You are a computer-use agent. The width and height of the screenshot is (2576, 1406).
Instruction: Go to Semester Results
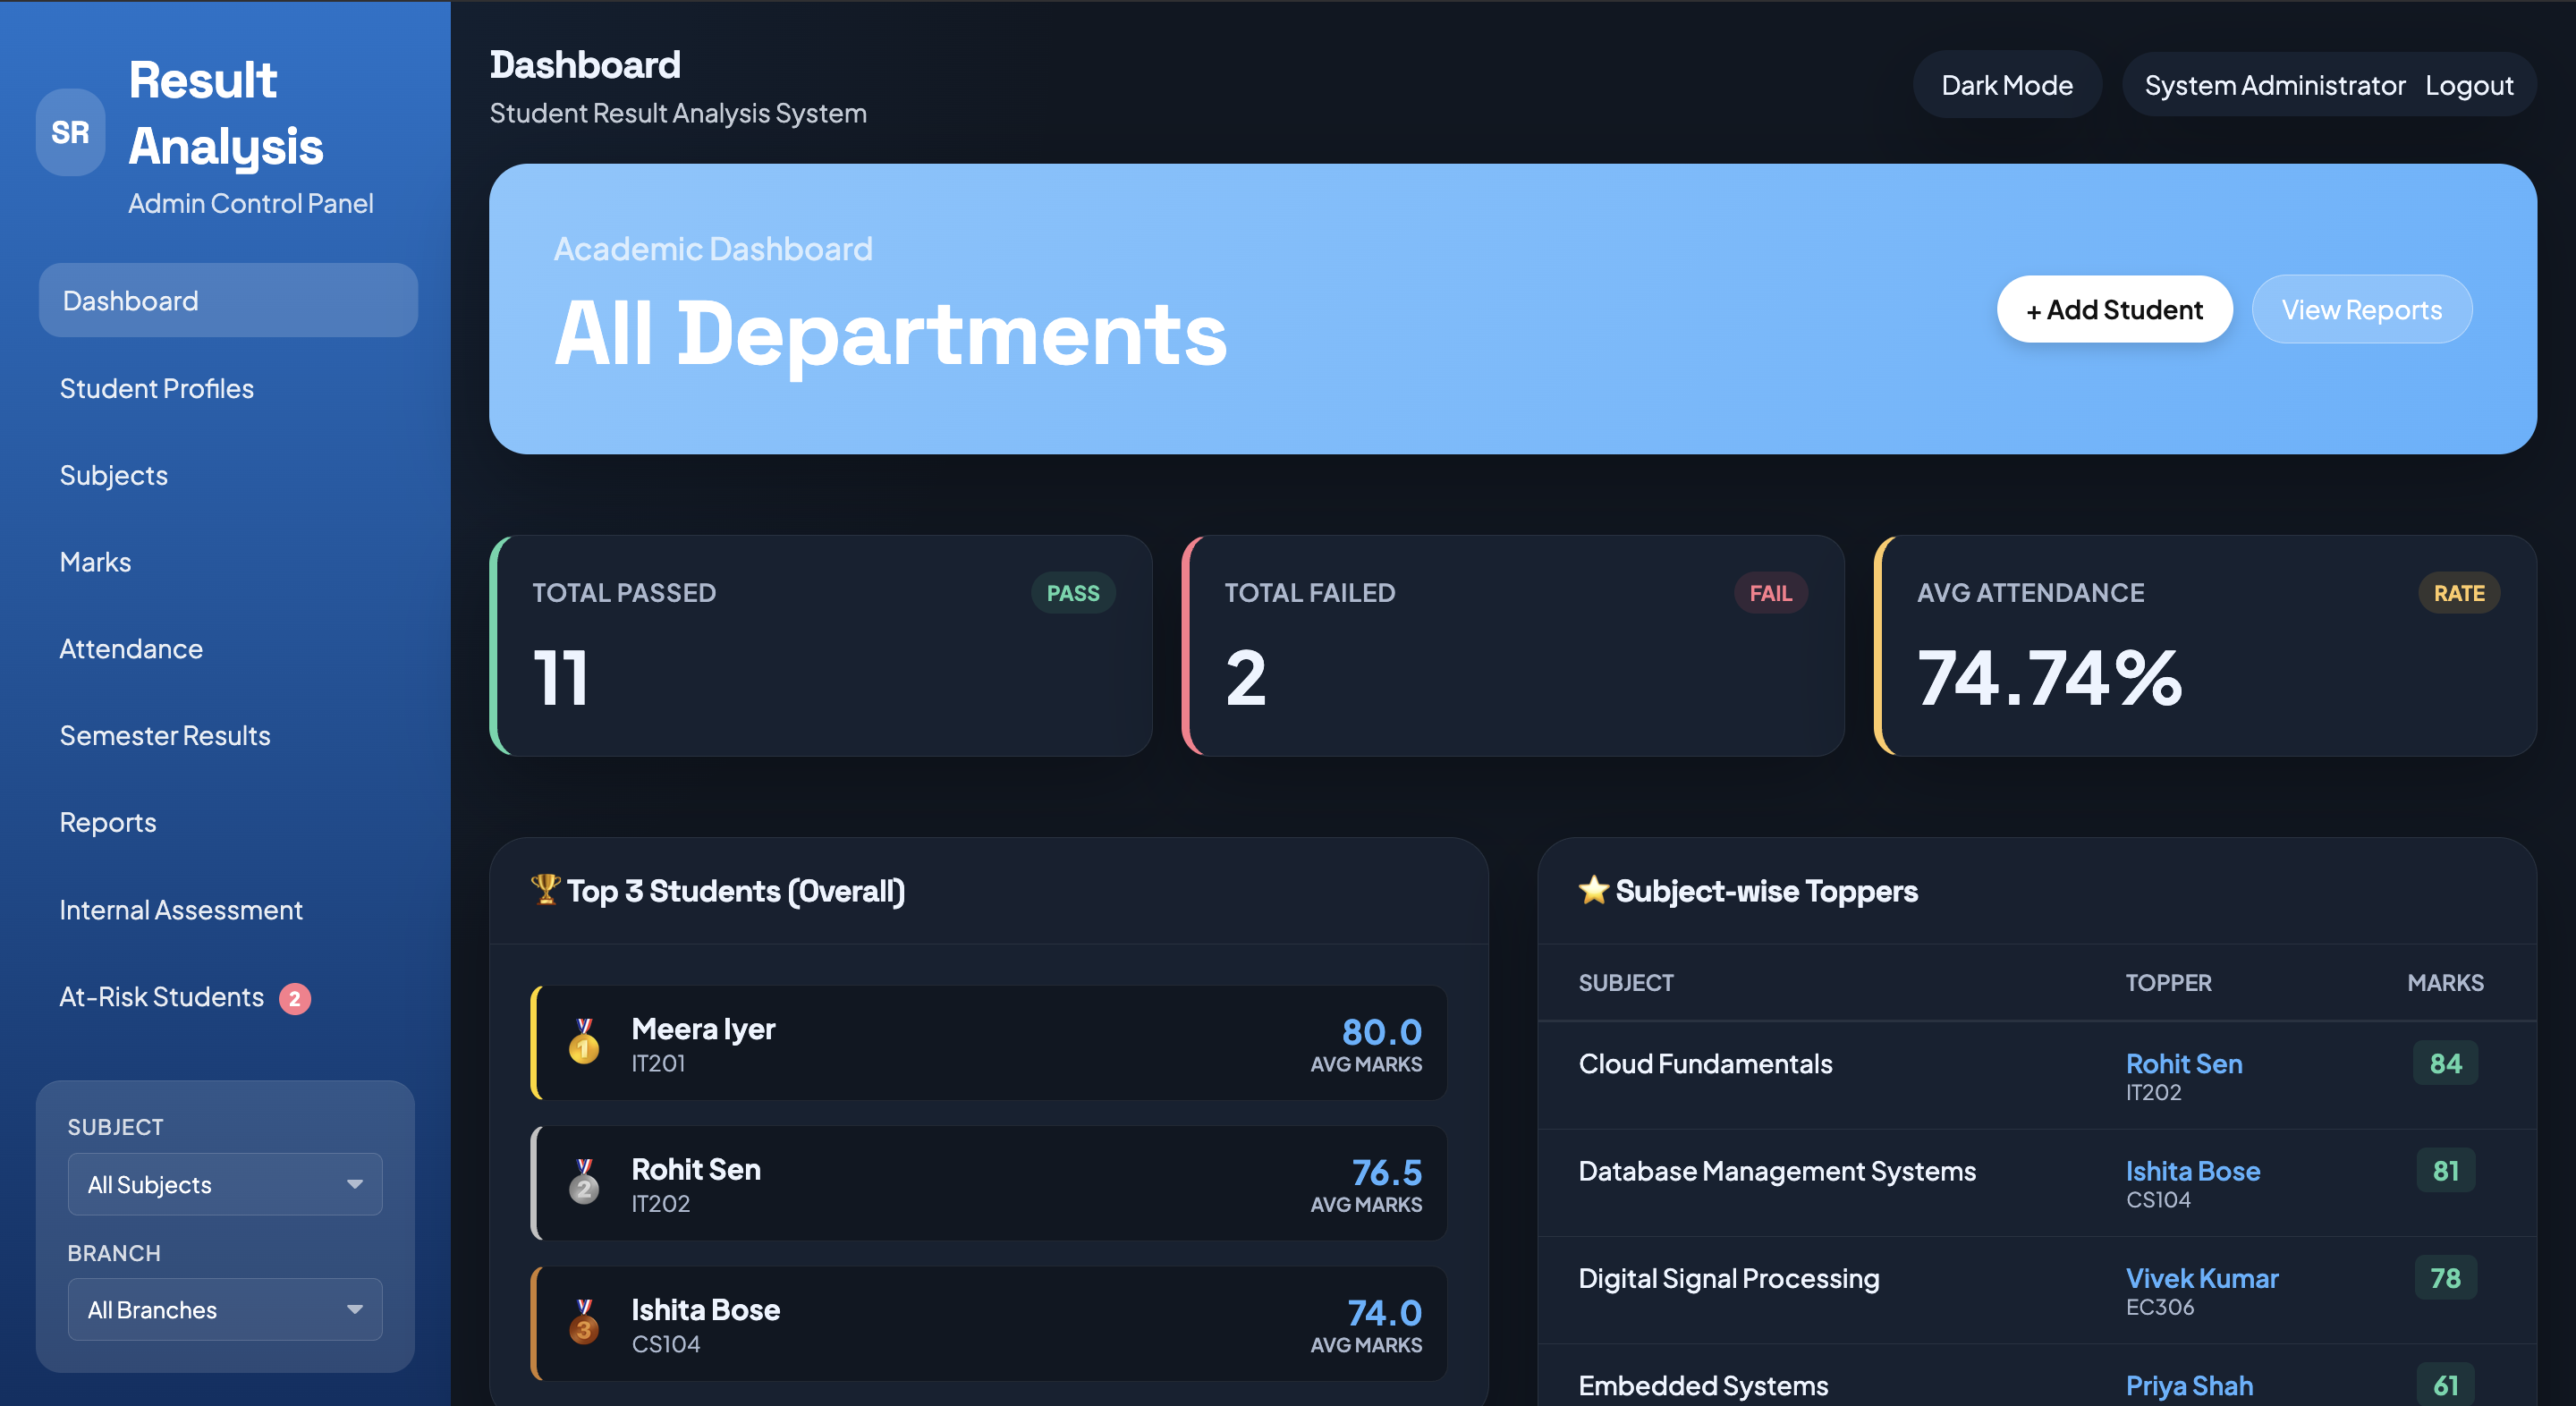pos(165,736)
